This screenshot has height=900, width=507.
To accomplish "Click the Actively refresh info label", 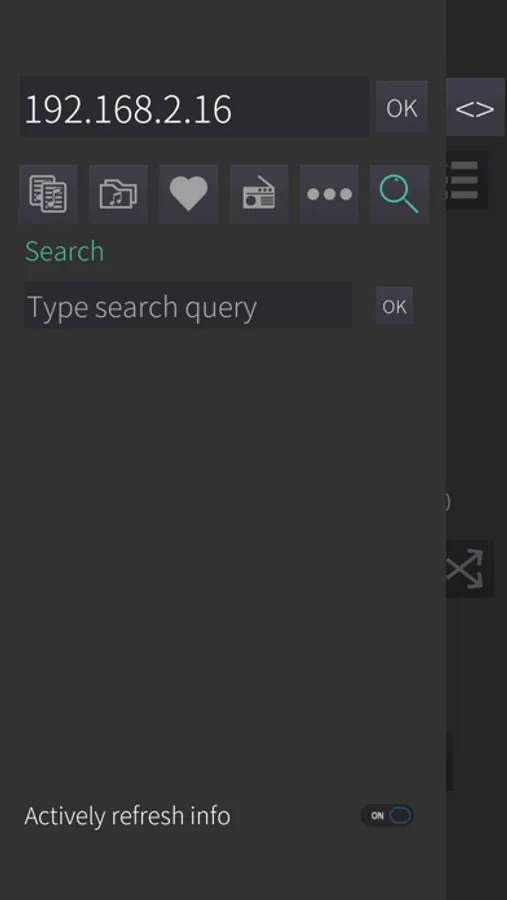I will click(x=127, y=816).
